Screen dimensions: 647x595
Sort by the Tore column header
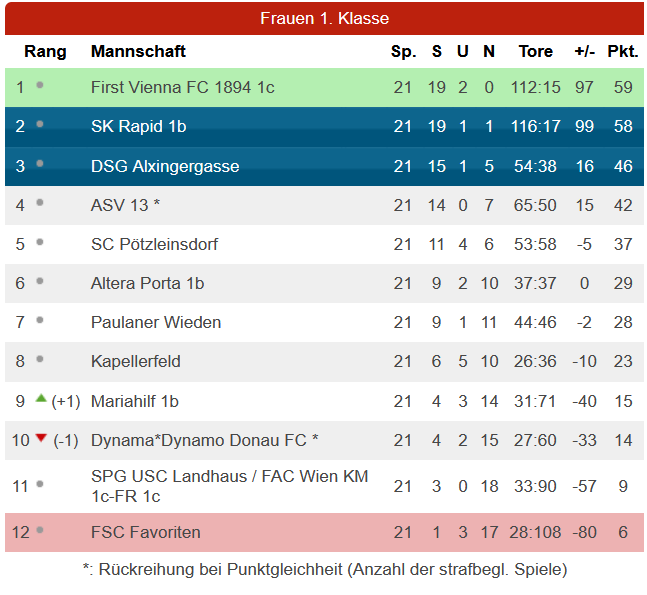click(x=536, y=52)
